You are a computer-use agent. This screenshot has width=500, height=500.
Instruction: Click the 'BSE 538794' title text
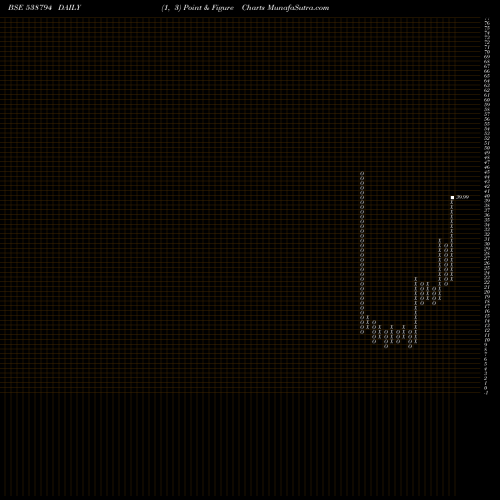coord(30,8)
